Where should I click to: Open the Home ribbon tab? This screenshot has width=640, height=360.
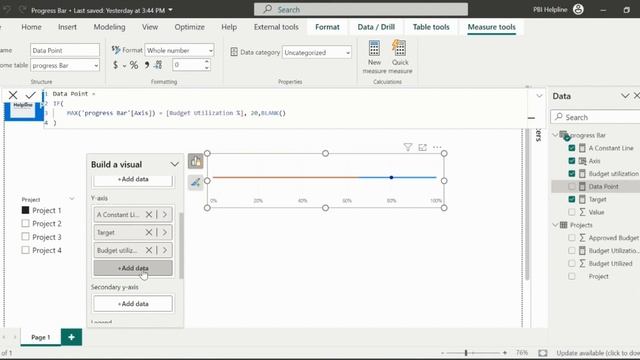tap(31, 27)
